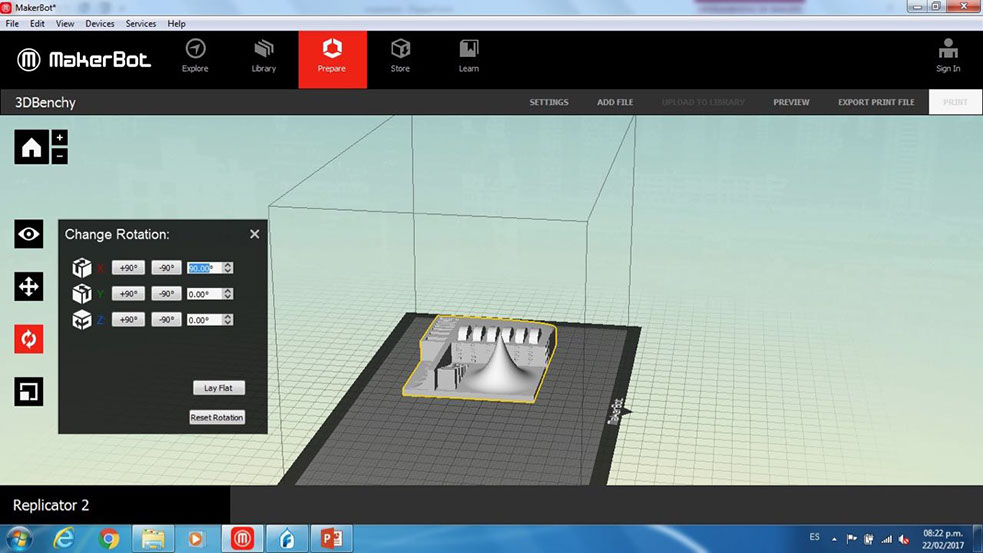Viewport: 983px width, 553px height.
Task: Close the Change Rotation panel
Action: [x=255, y=234]
